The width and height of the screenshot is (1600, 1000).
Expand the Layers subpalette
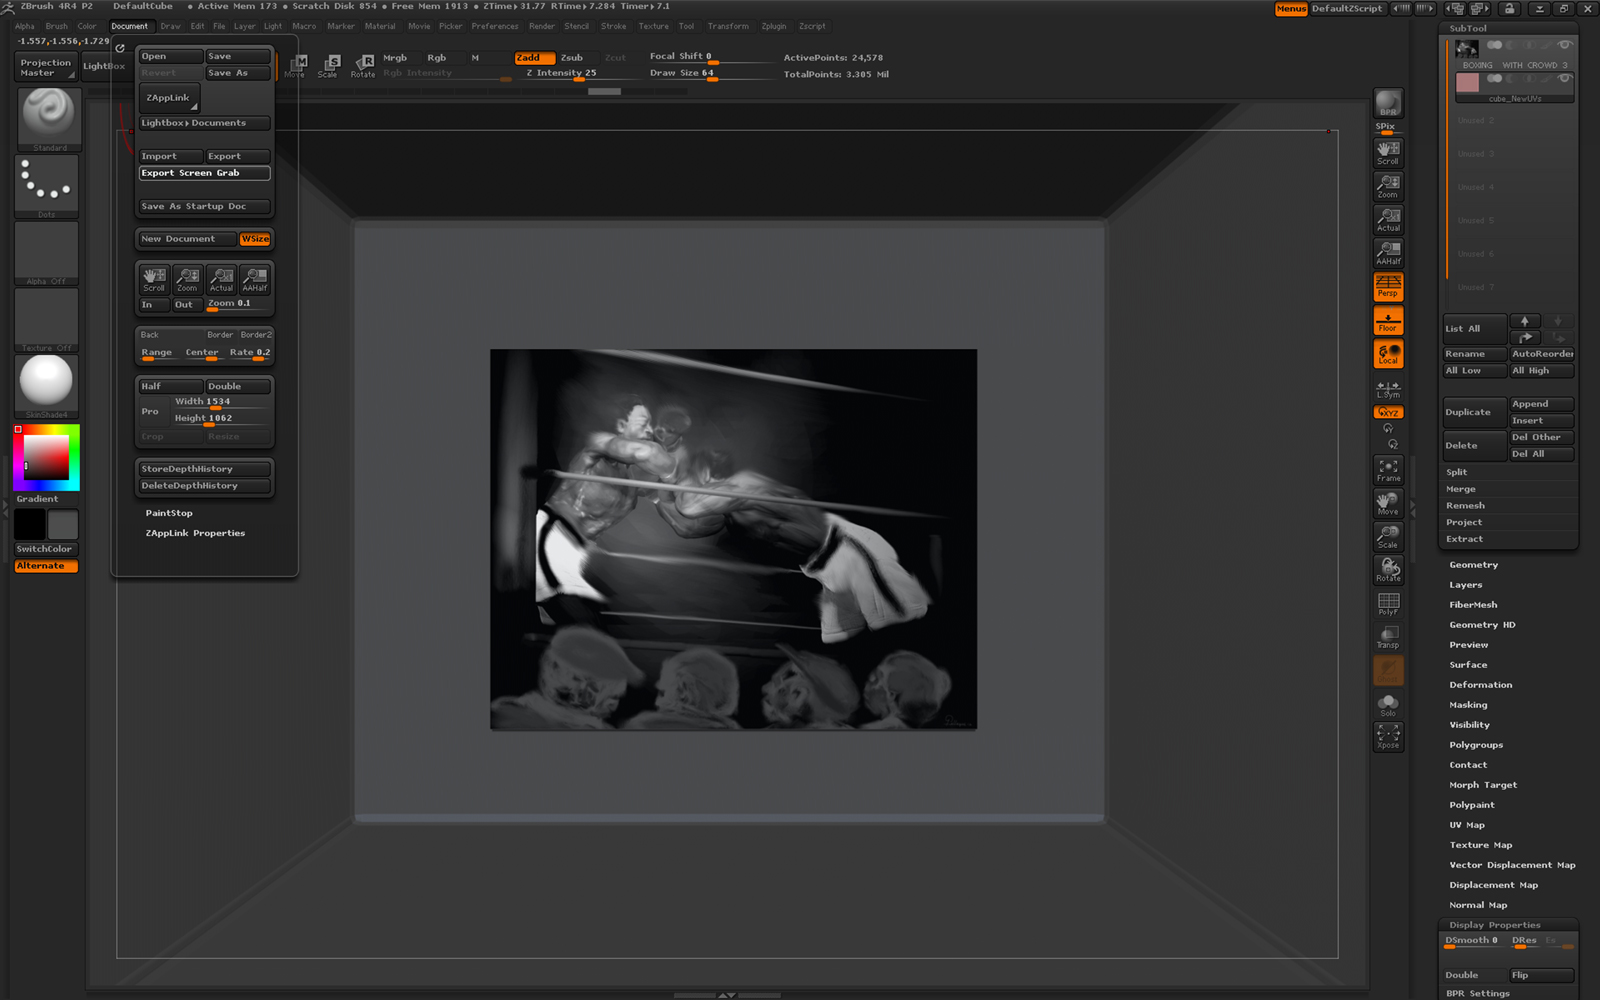point(1466,585)
